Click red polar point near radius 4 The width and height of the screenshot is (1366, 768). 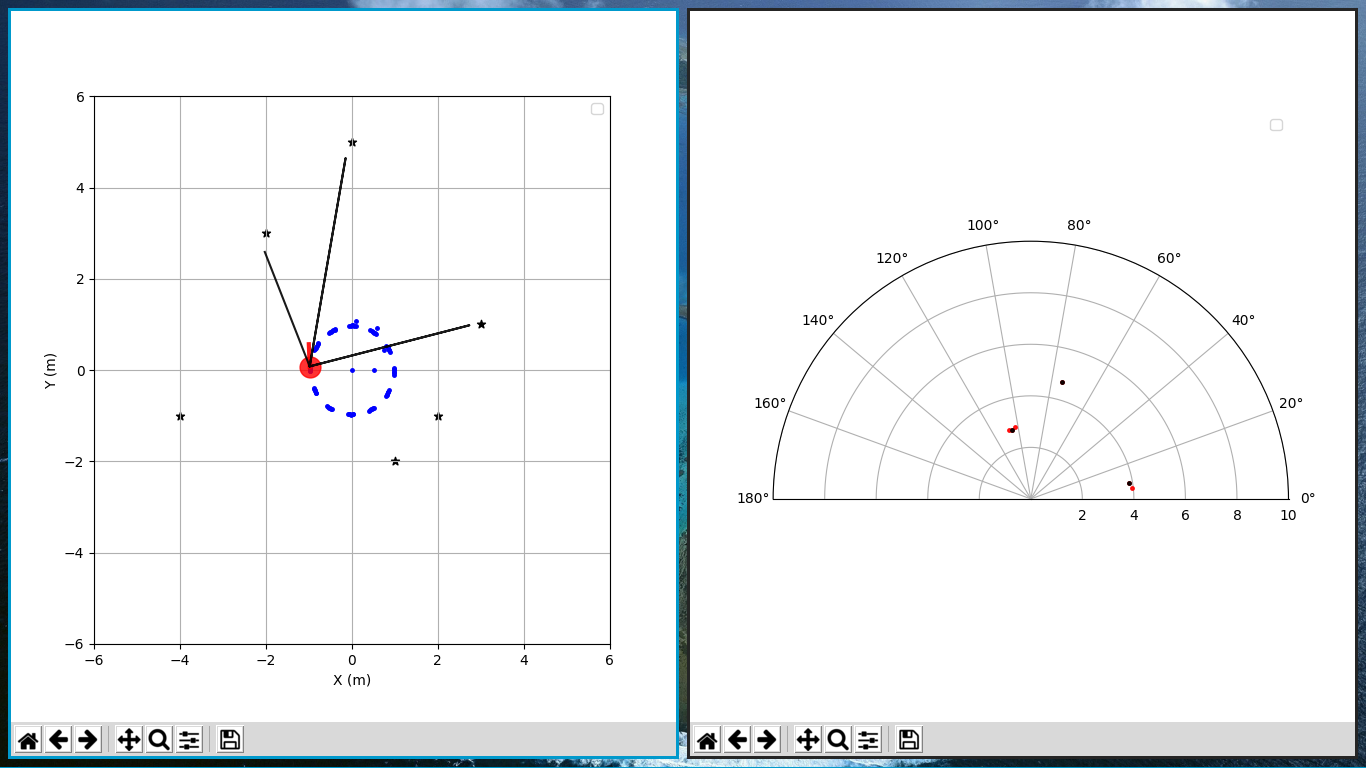tap(1132, 488)
